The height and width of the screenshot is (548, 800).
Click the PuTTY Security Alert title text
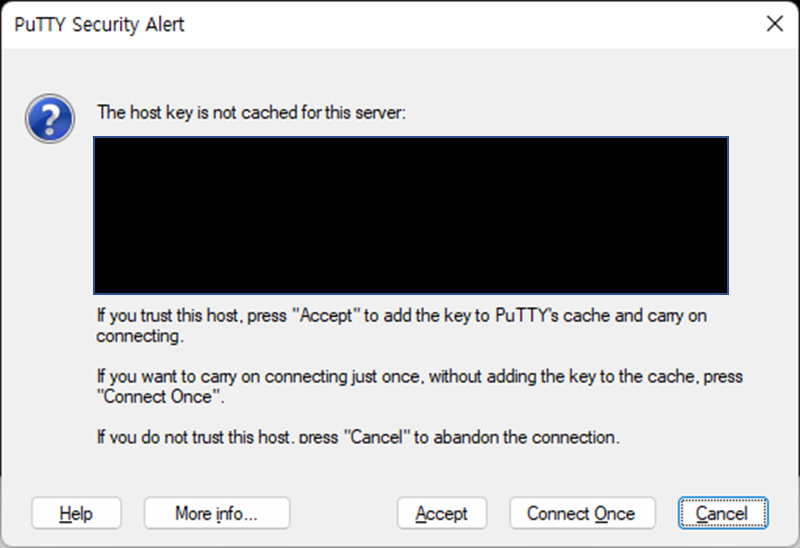[x=99, y=24]
